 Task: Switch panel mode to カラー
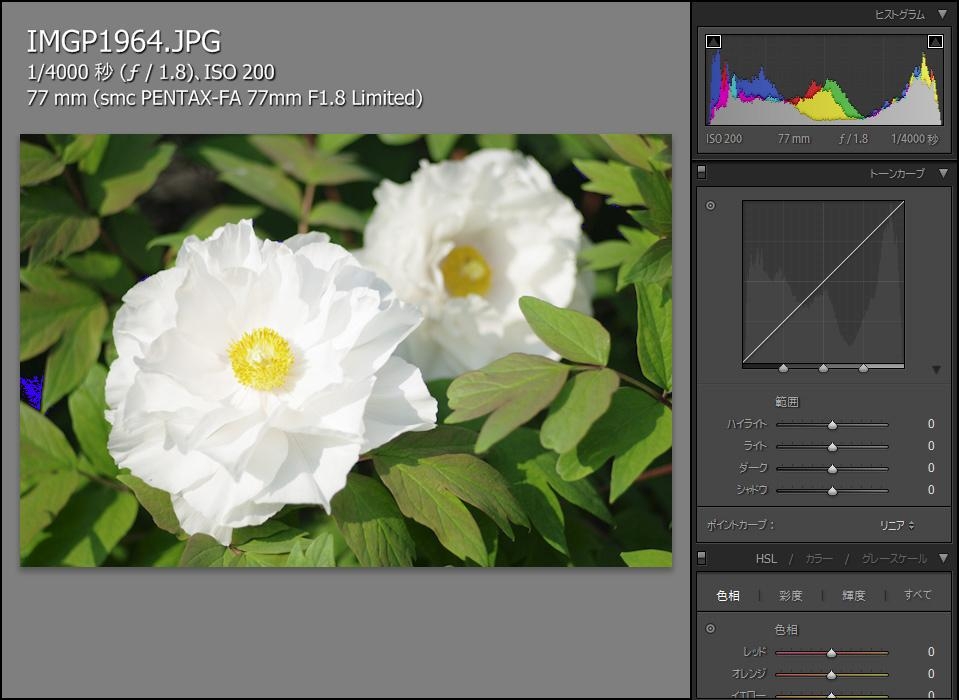coord(818,559)
